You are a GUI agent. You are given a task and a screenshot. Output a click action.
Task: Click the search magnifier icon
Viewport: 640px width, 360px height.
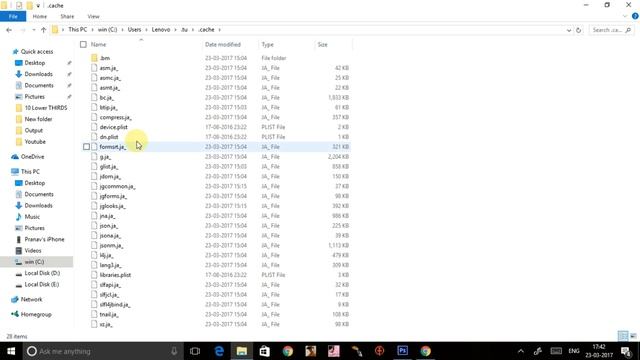point(628,30)
